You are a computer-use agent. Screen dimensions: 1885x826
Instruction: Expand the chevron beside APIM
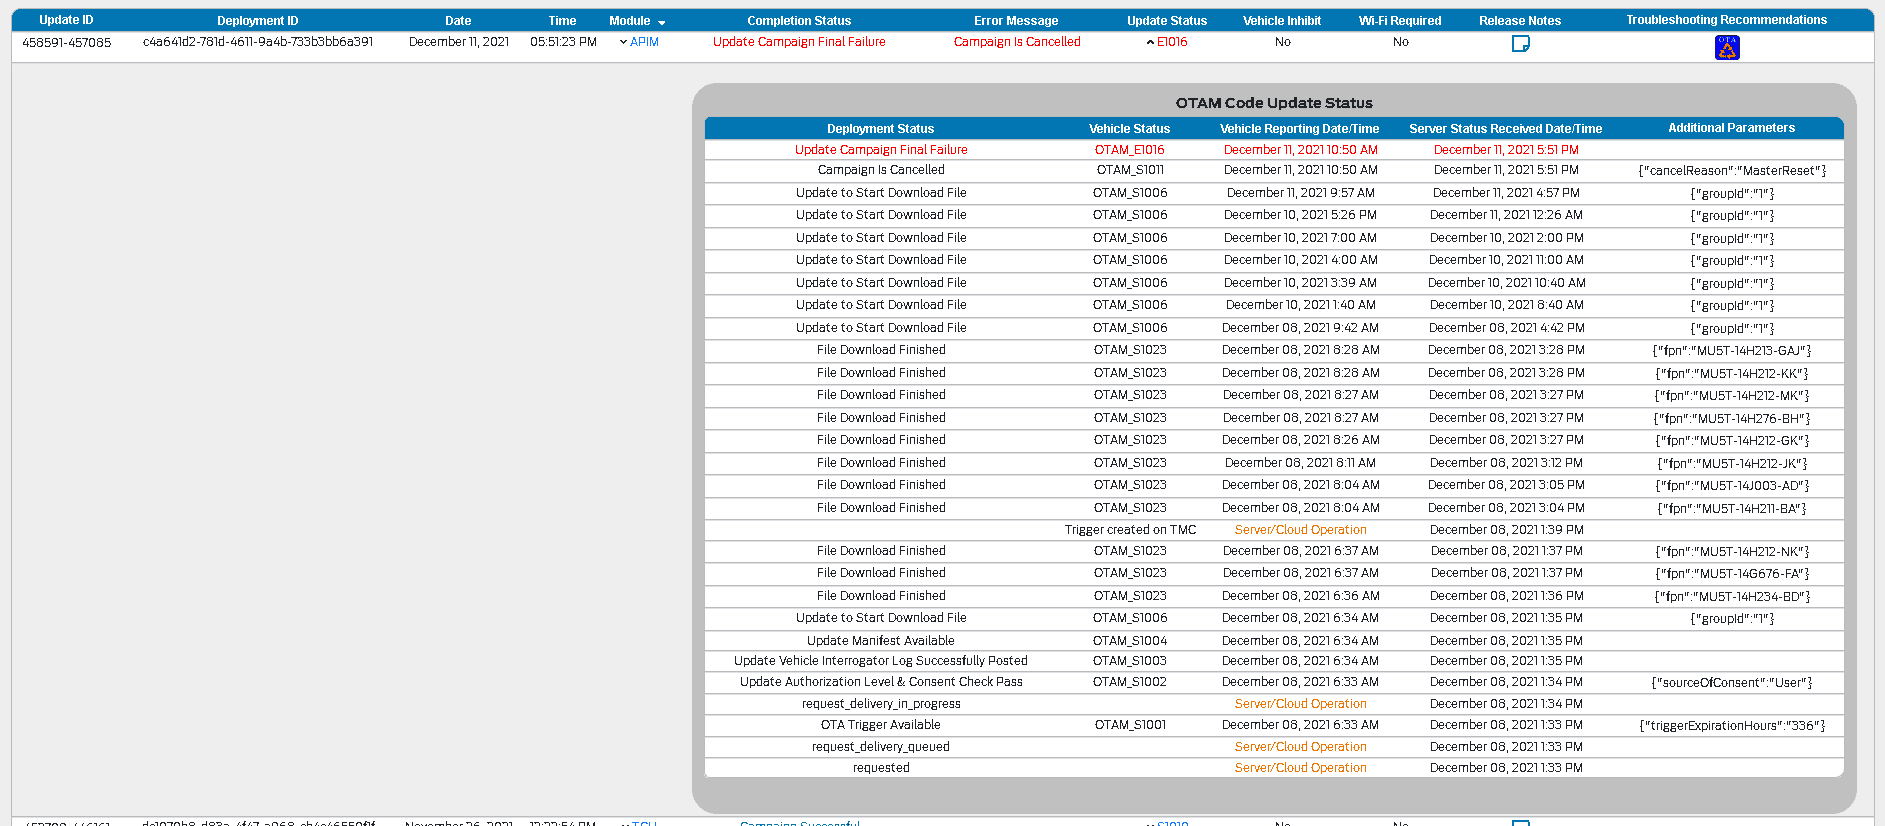(x=623, y=42)
